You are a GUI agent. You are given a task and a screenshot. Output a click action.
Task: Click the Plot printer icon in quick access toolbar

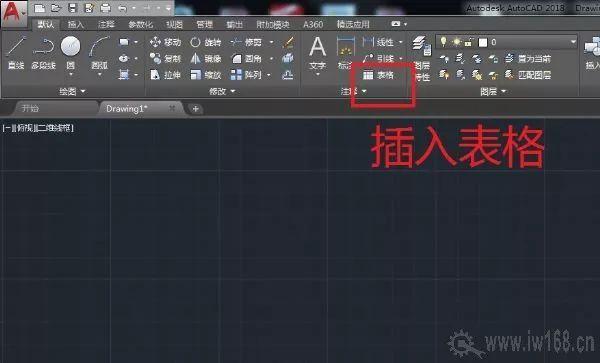[x=105, y=8]
